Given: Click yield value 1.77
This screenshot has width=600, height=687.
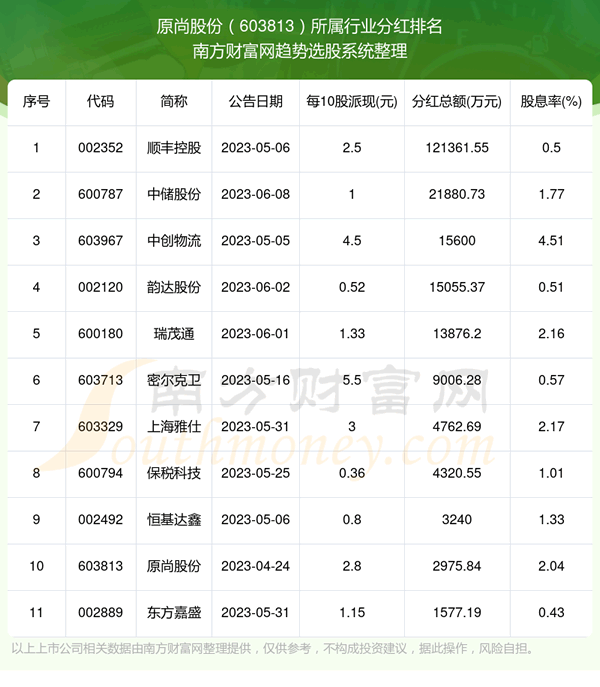Looking at the screenshot, I should point(551,194).
